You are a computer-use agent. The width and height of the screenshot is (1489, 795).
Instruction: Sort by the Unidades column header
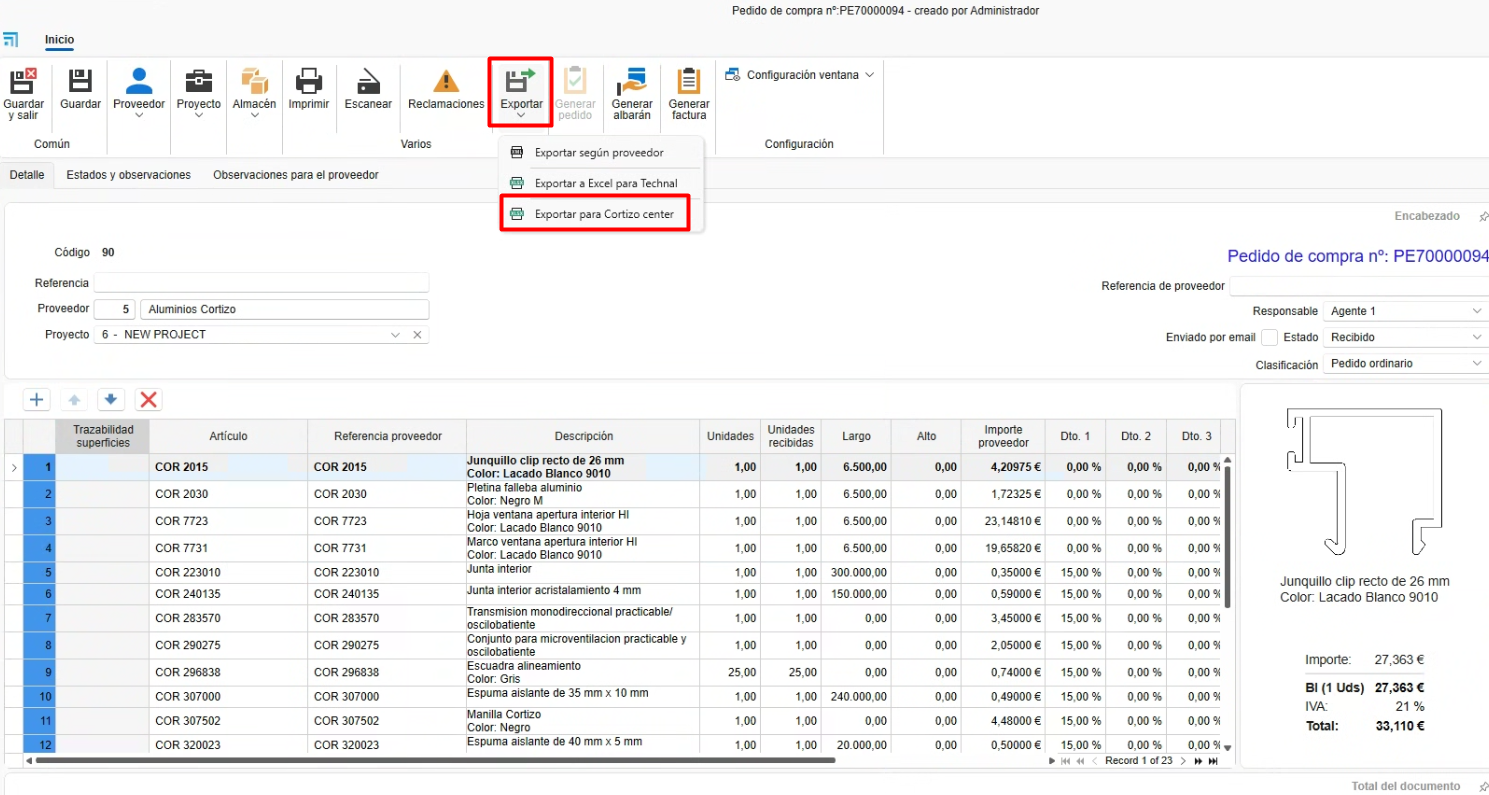(x=730, y=436)
